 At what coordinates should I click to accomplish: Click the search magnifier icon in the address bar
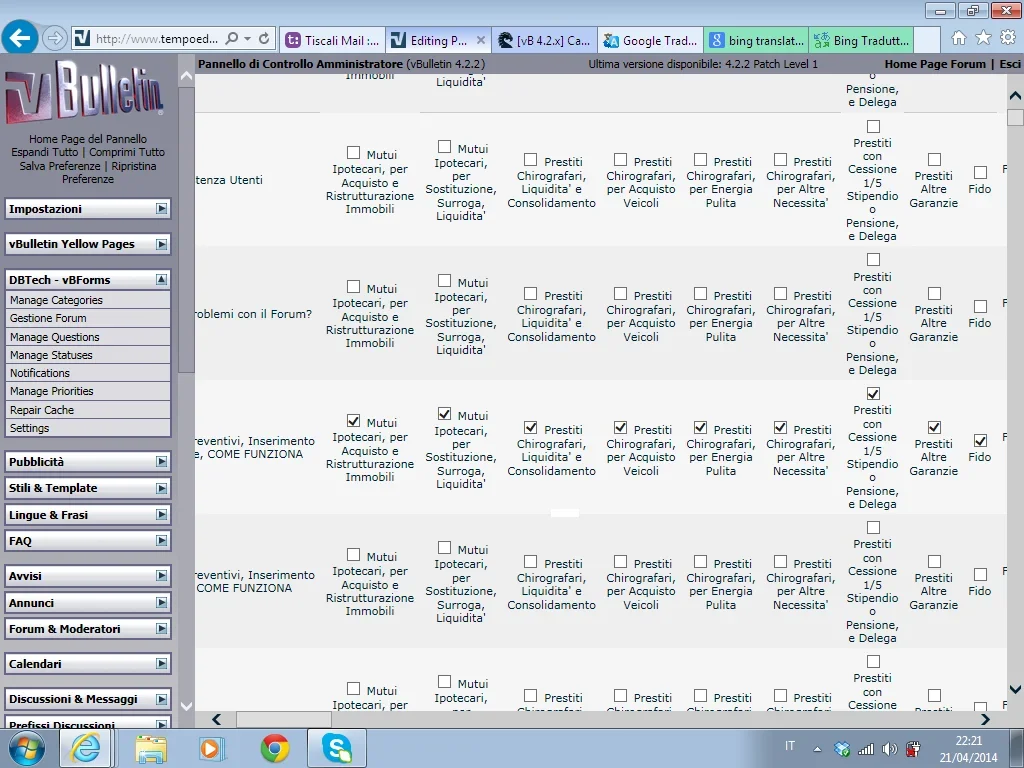(x=232, y=39)
